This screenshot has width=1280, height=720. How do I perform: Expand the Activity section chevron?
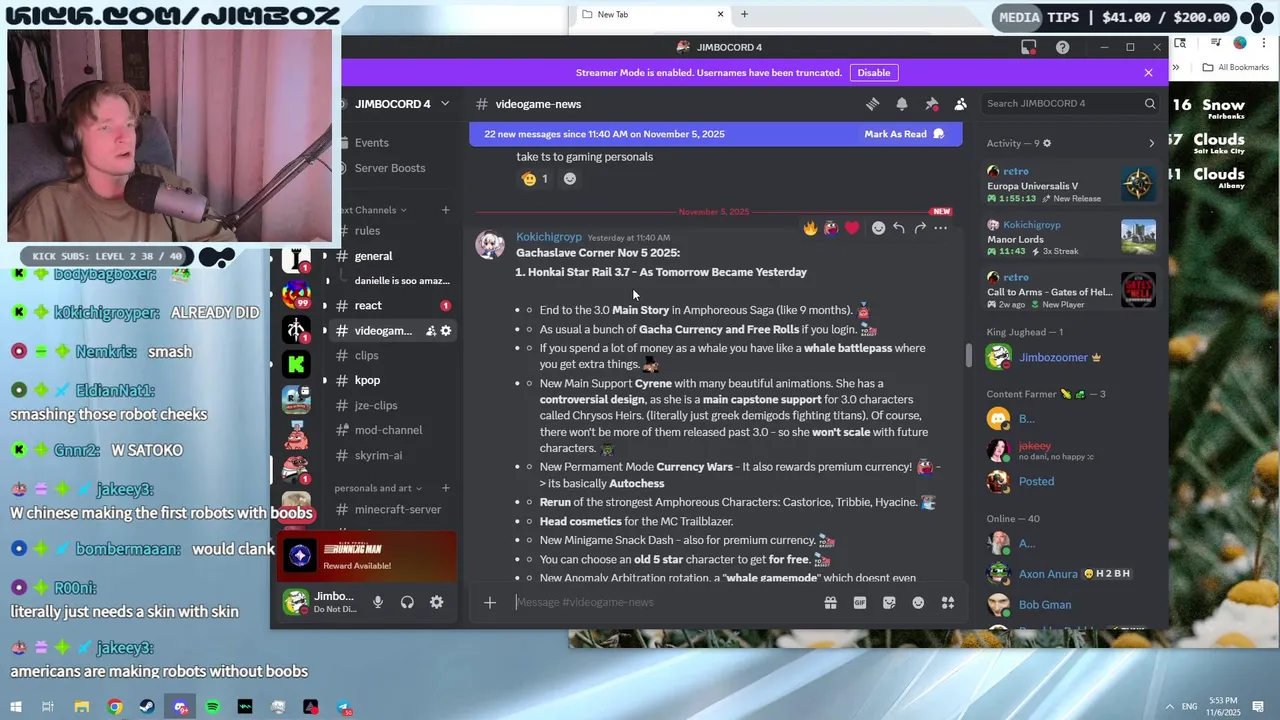(x=1151, y=143)
